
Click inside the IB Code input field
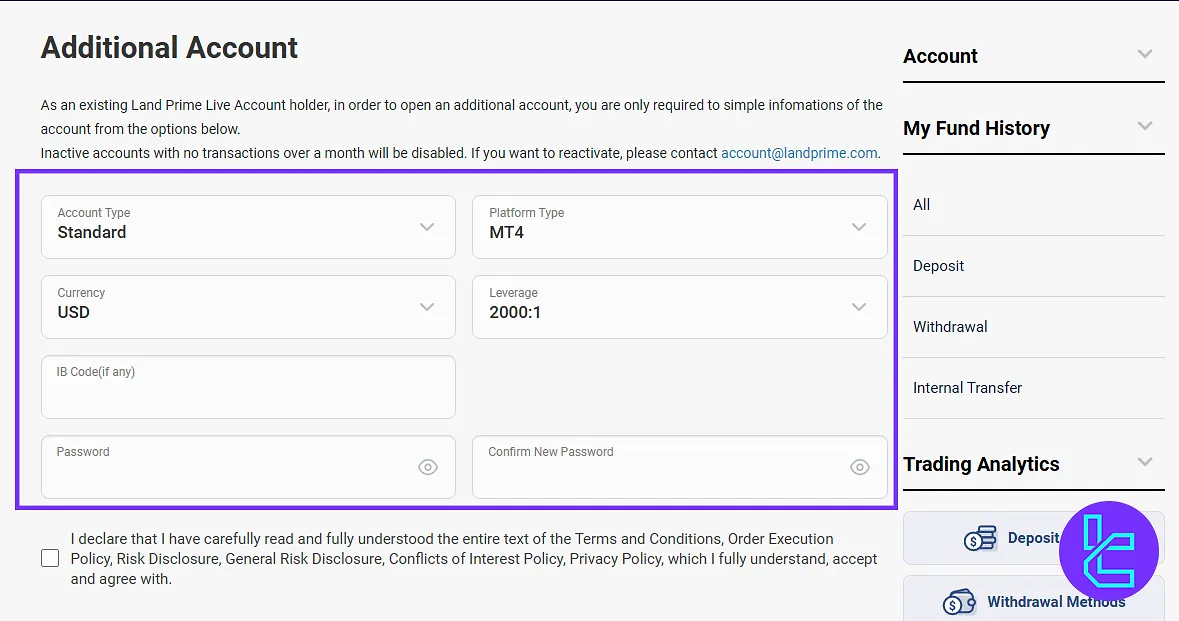tap(248, 393)
